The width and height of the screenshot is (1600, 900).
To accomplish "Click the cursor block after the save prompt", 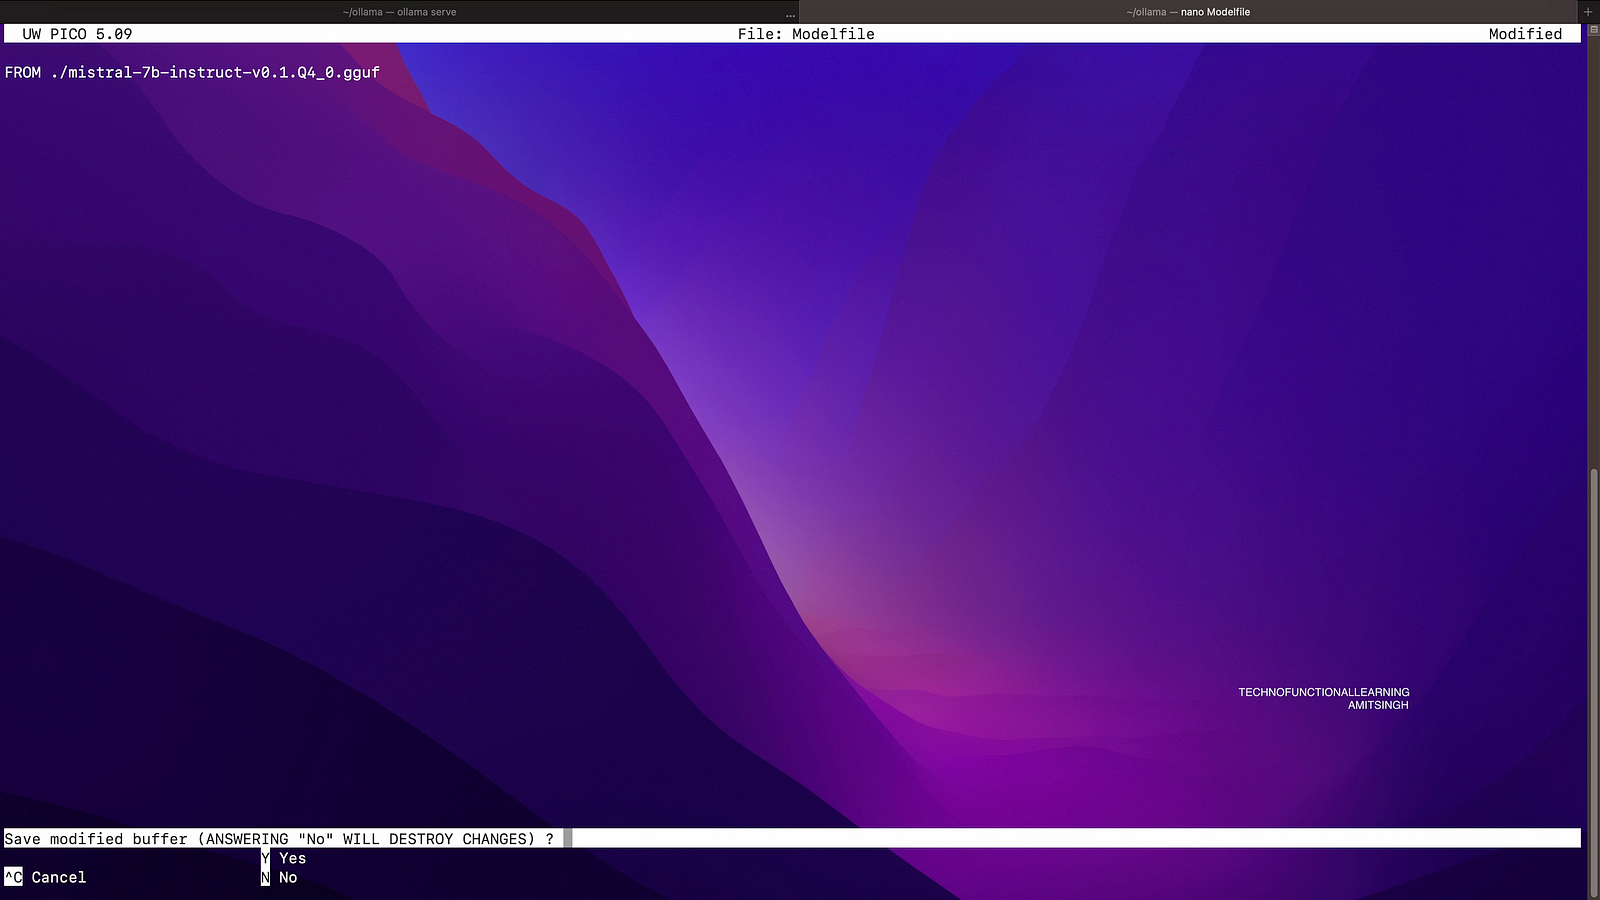I will 568,839.
